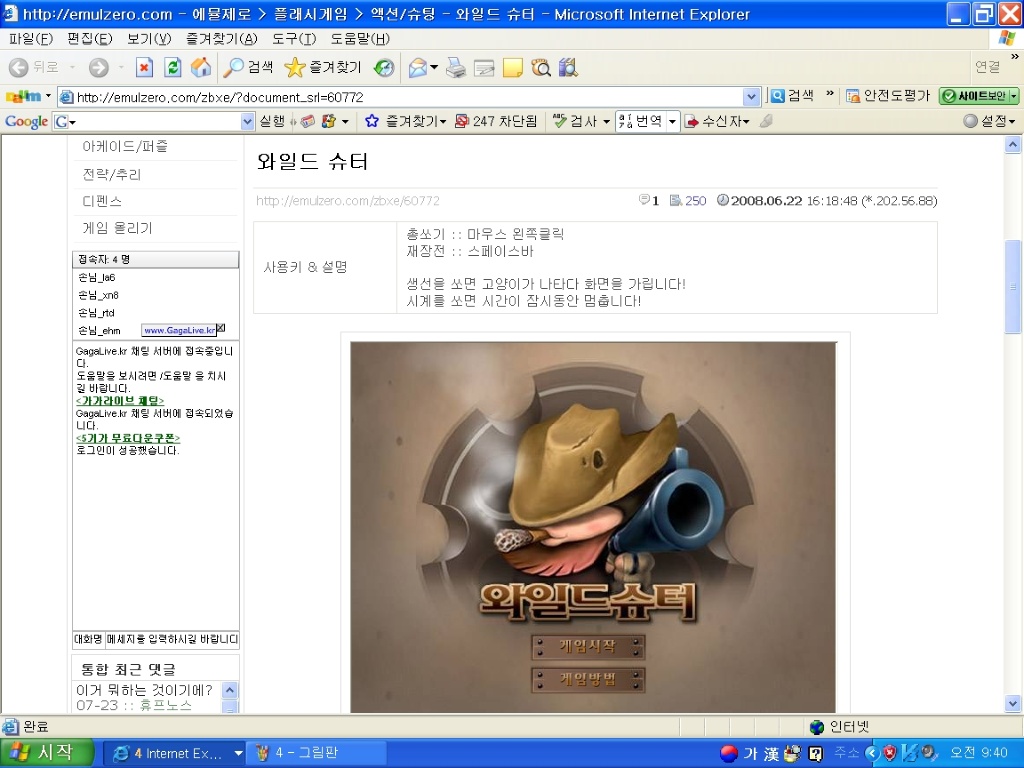
Task: Click the Mail envelope toolbar icon
Action: click(418, 67)
